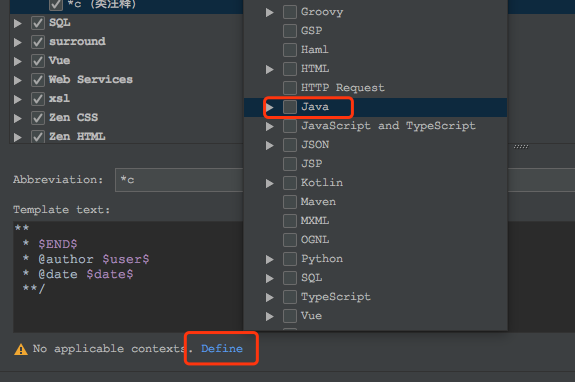The height and width of the screenshot is (382, 575).
Task: Uncheck the Vue template group
Action: [38, 61]
